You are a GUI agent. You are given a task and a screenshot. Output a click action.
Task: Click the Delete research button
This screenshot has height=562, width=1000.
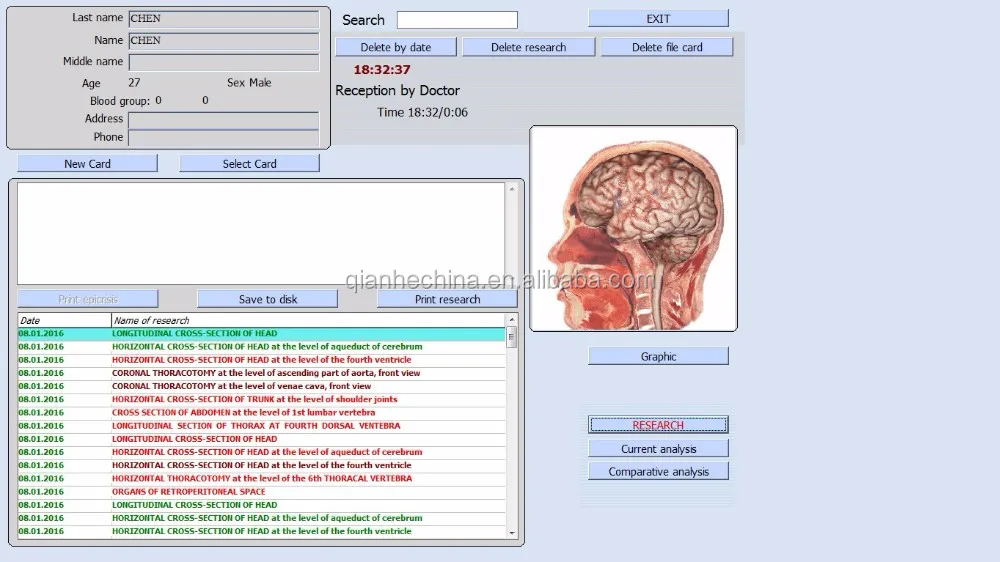coord(528,47)
